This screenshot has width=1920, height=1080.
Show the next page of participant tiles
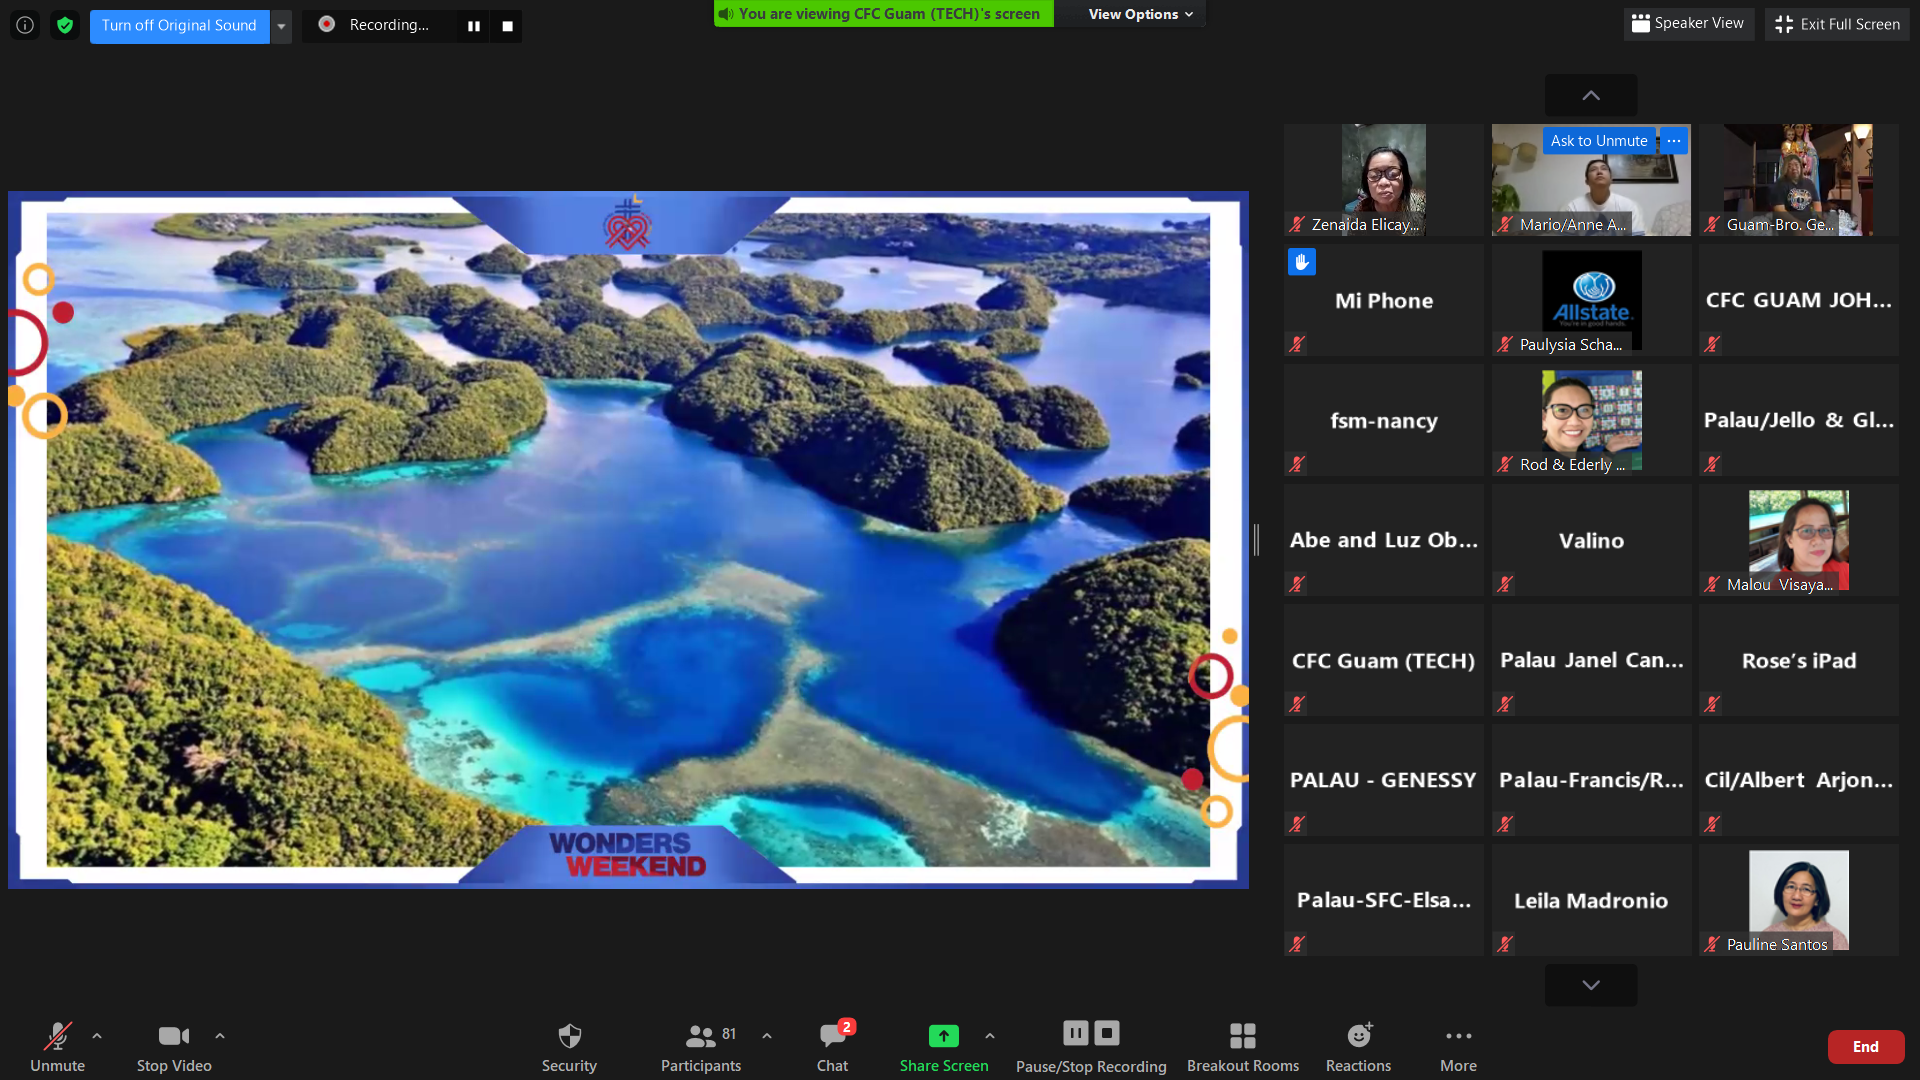pos(1591,985)
